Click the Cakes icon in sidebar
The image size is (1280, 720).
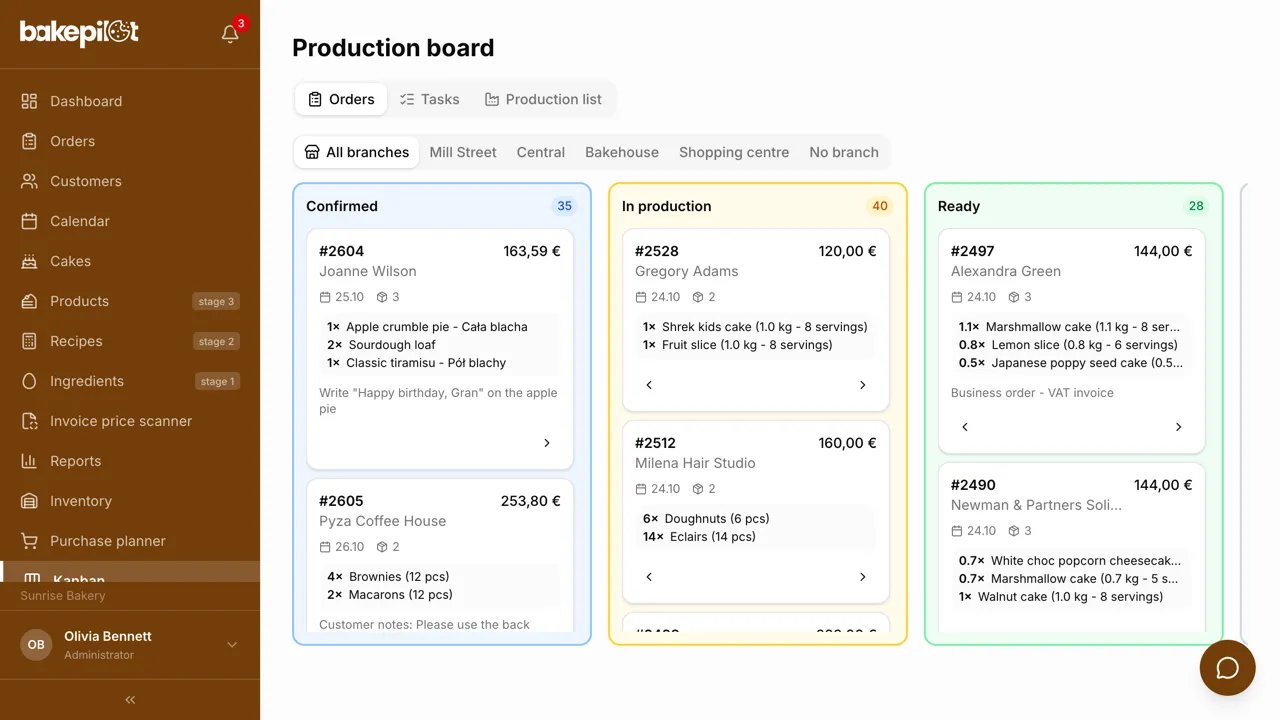point(30,261)
